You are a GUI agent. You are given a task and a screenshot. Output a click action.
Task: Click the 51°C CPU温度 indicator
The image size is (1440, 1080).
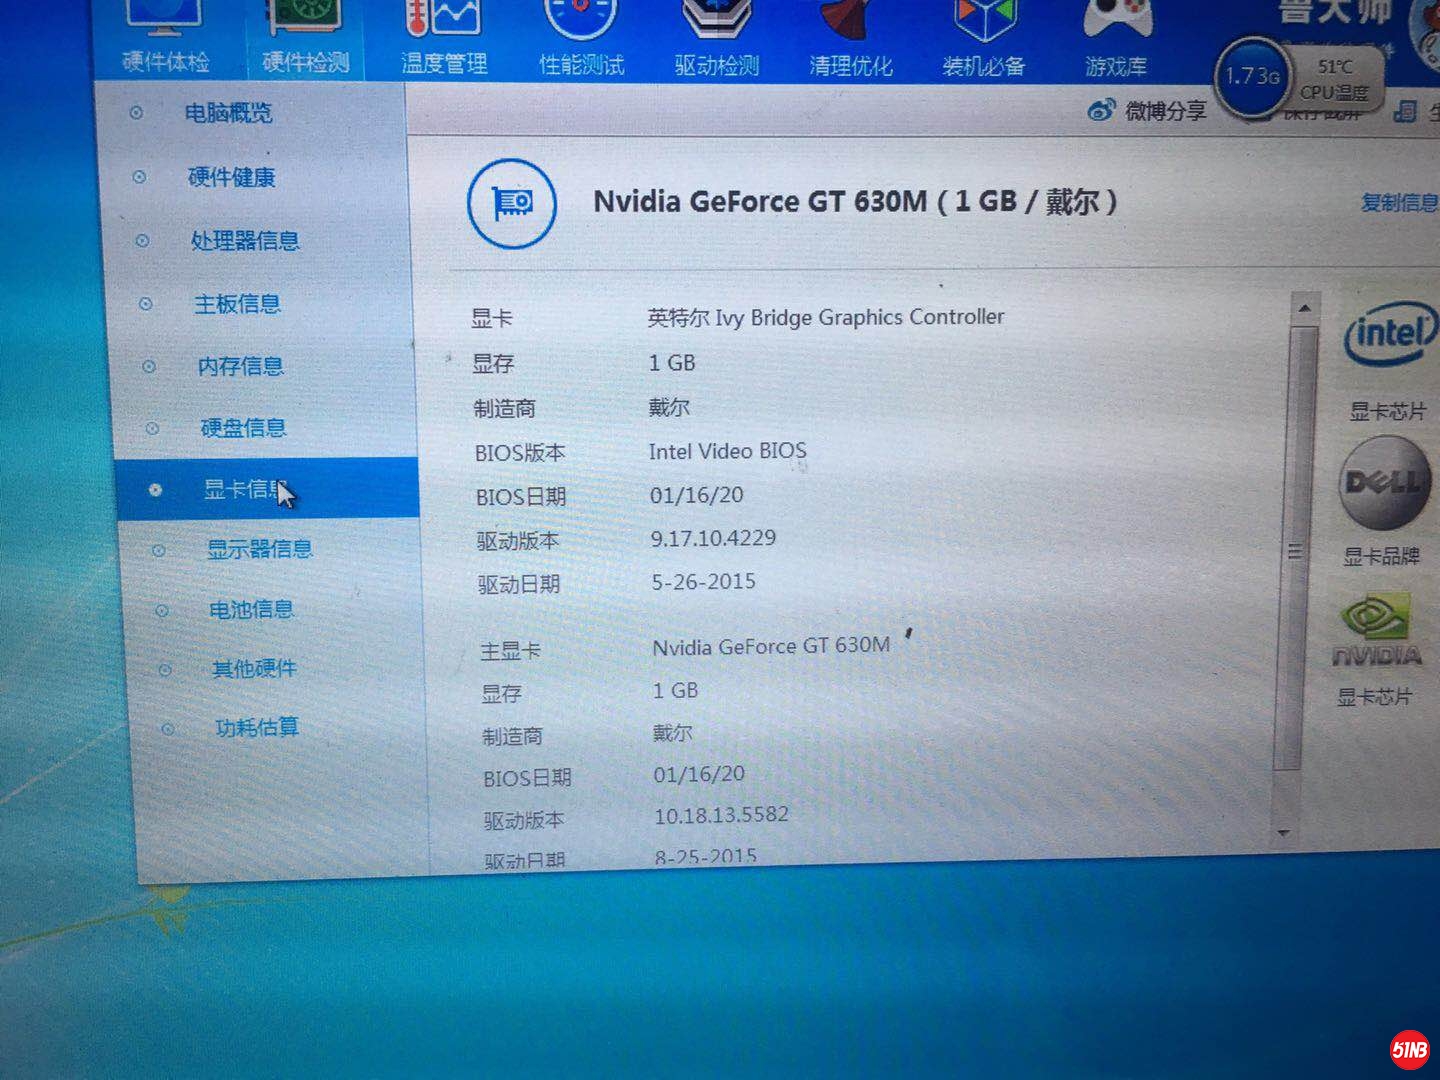(1335, 79)
